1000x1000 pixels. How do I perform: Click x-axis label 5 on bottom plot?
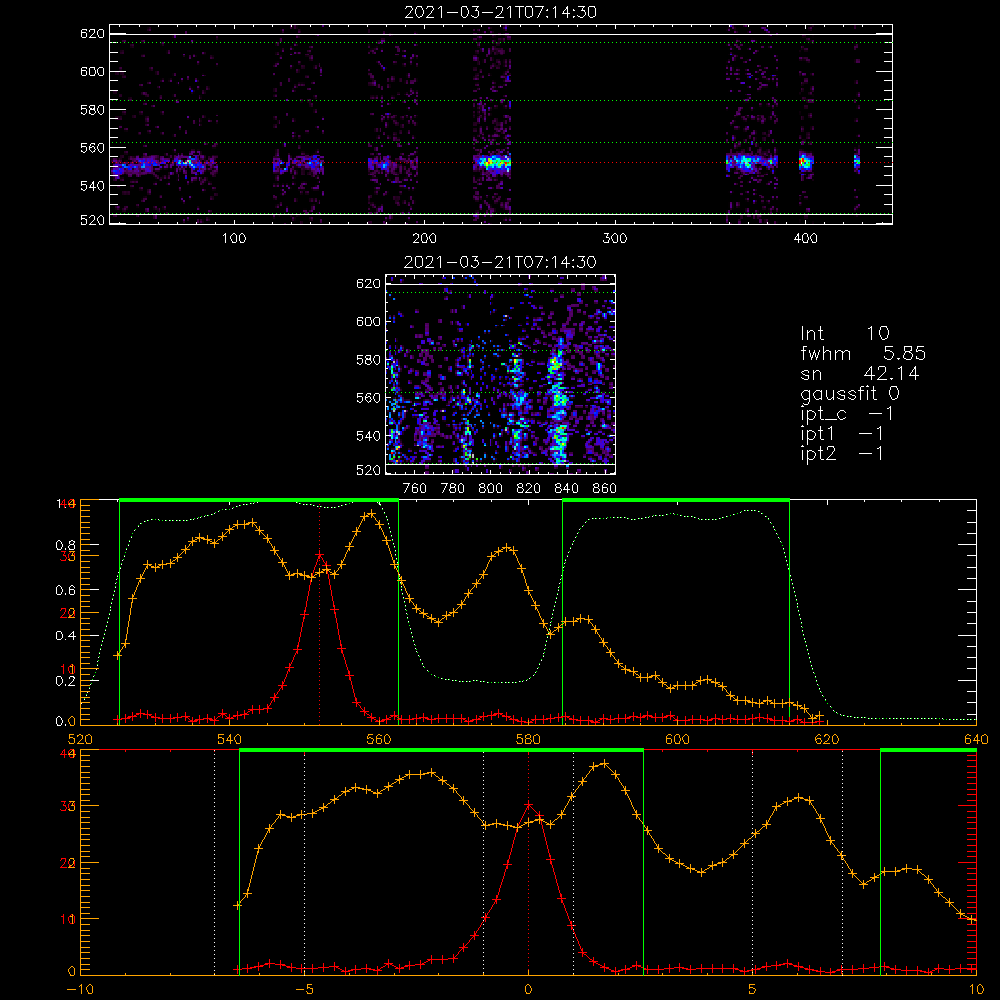(752, 989)
